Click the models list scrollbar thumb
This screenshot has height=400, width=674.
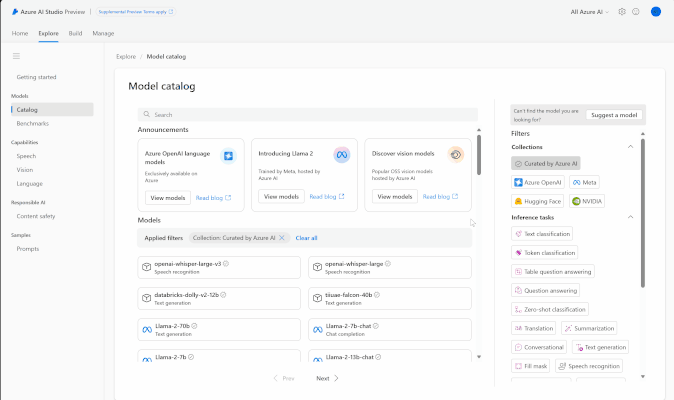tap(479, 155)
